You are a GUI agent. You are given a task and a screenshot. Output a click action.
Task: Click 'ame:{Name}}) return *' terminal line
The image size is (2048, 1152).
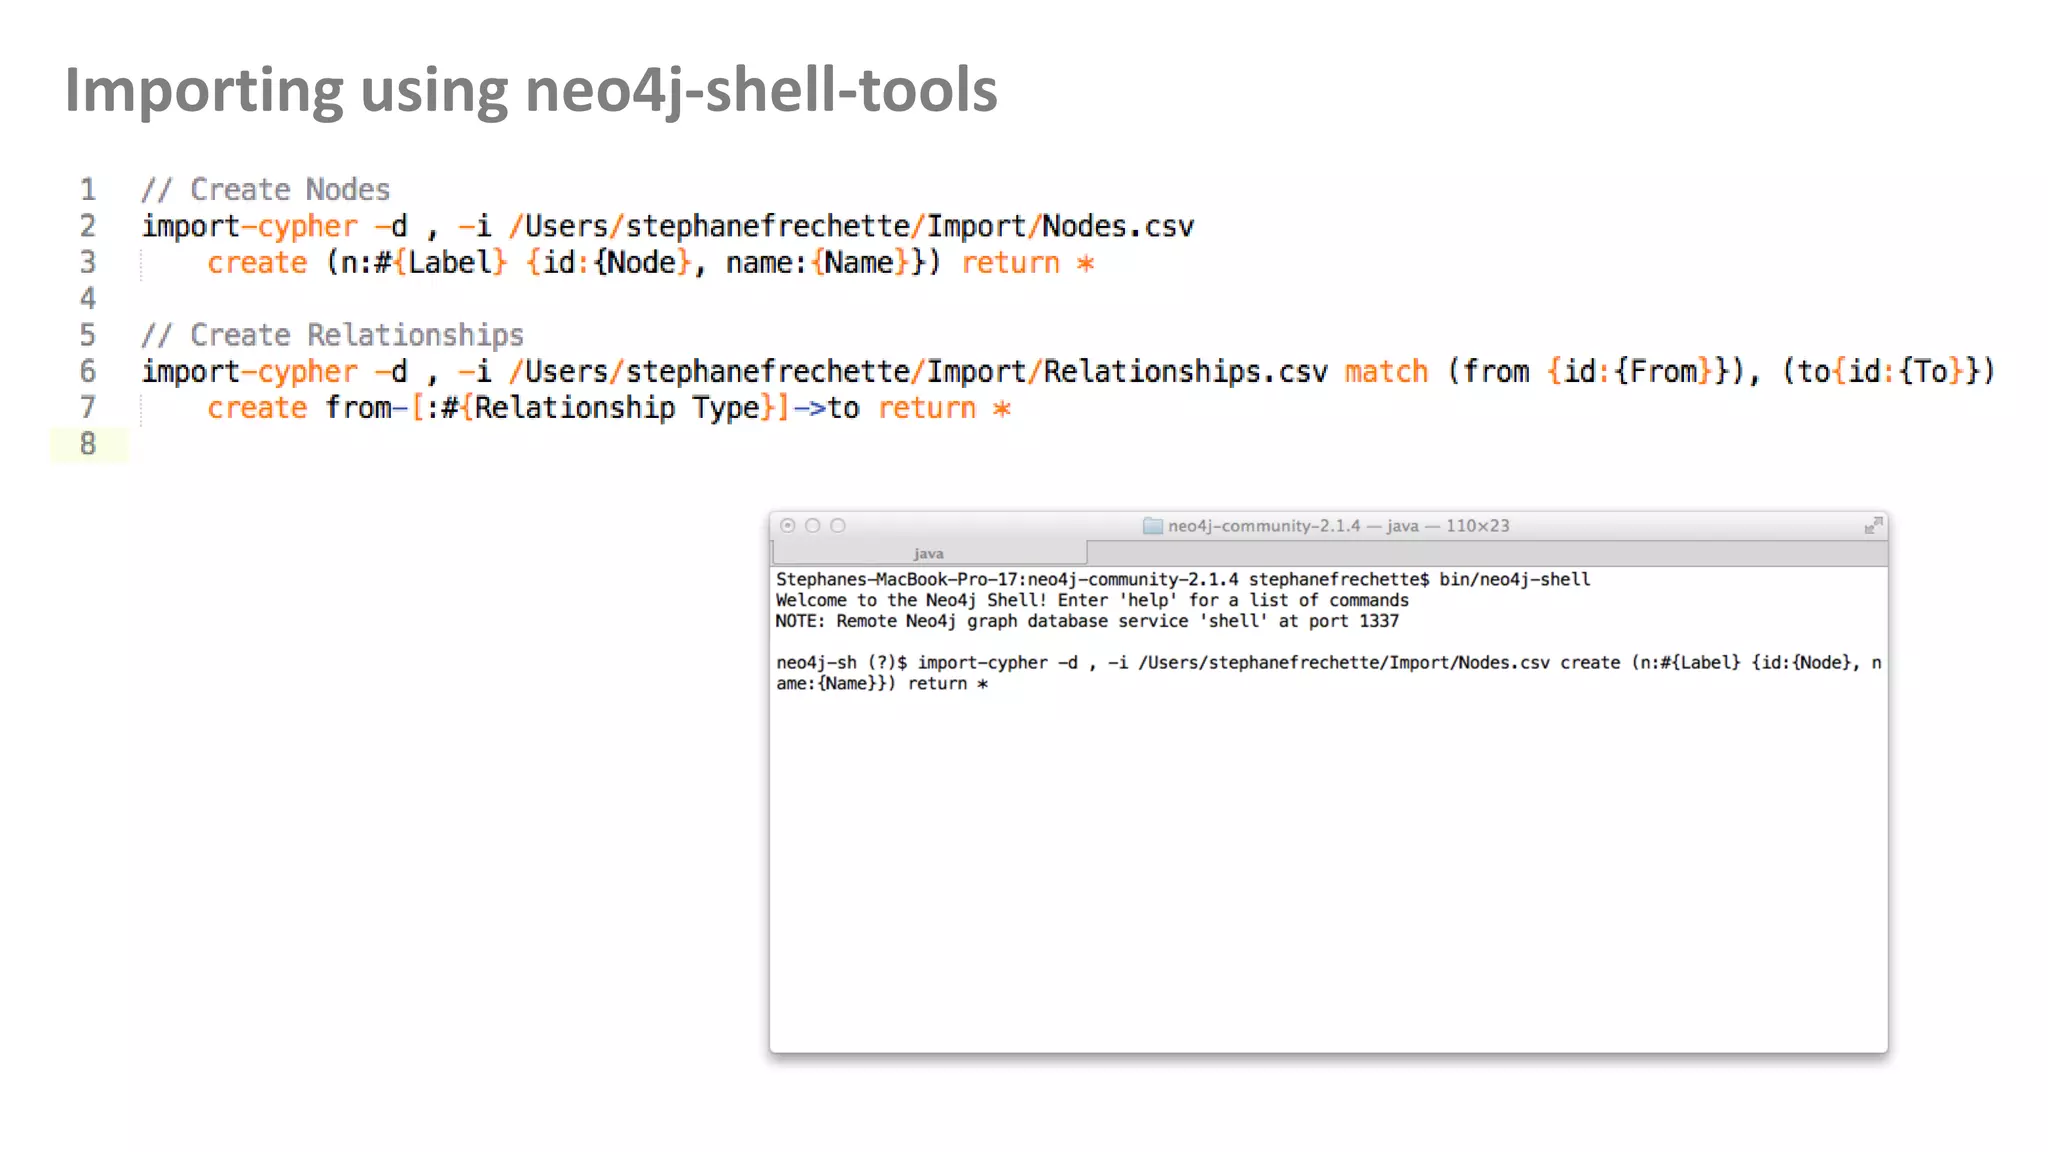882,684
